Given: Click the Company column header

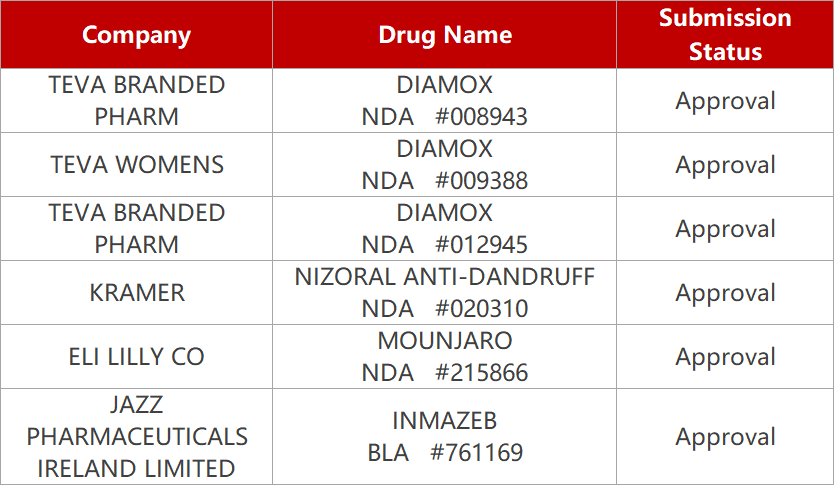Looking at the screenshot, I should [136, 35].
